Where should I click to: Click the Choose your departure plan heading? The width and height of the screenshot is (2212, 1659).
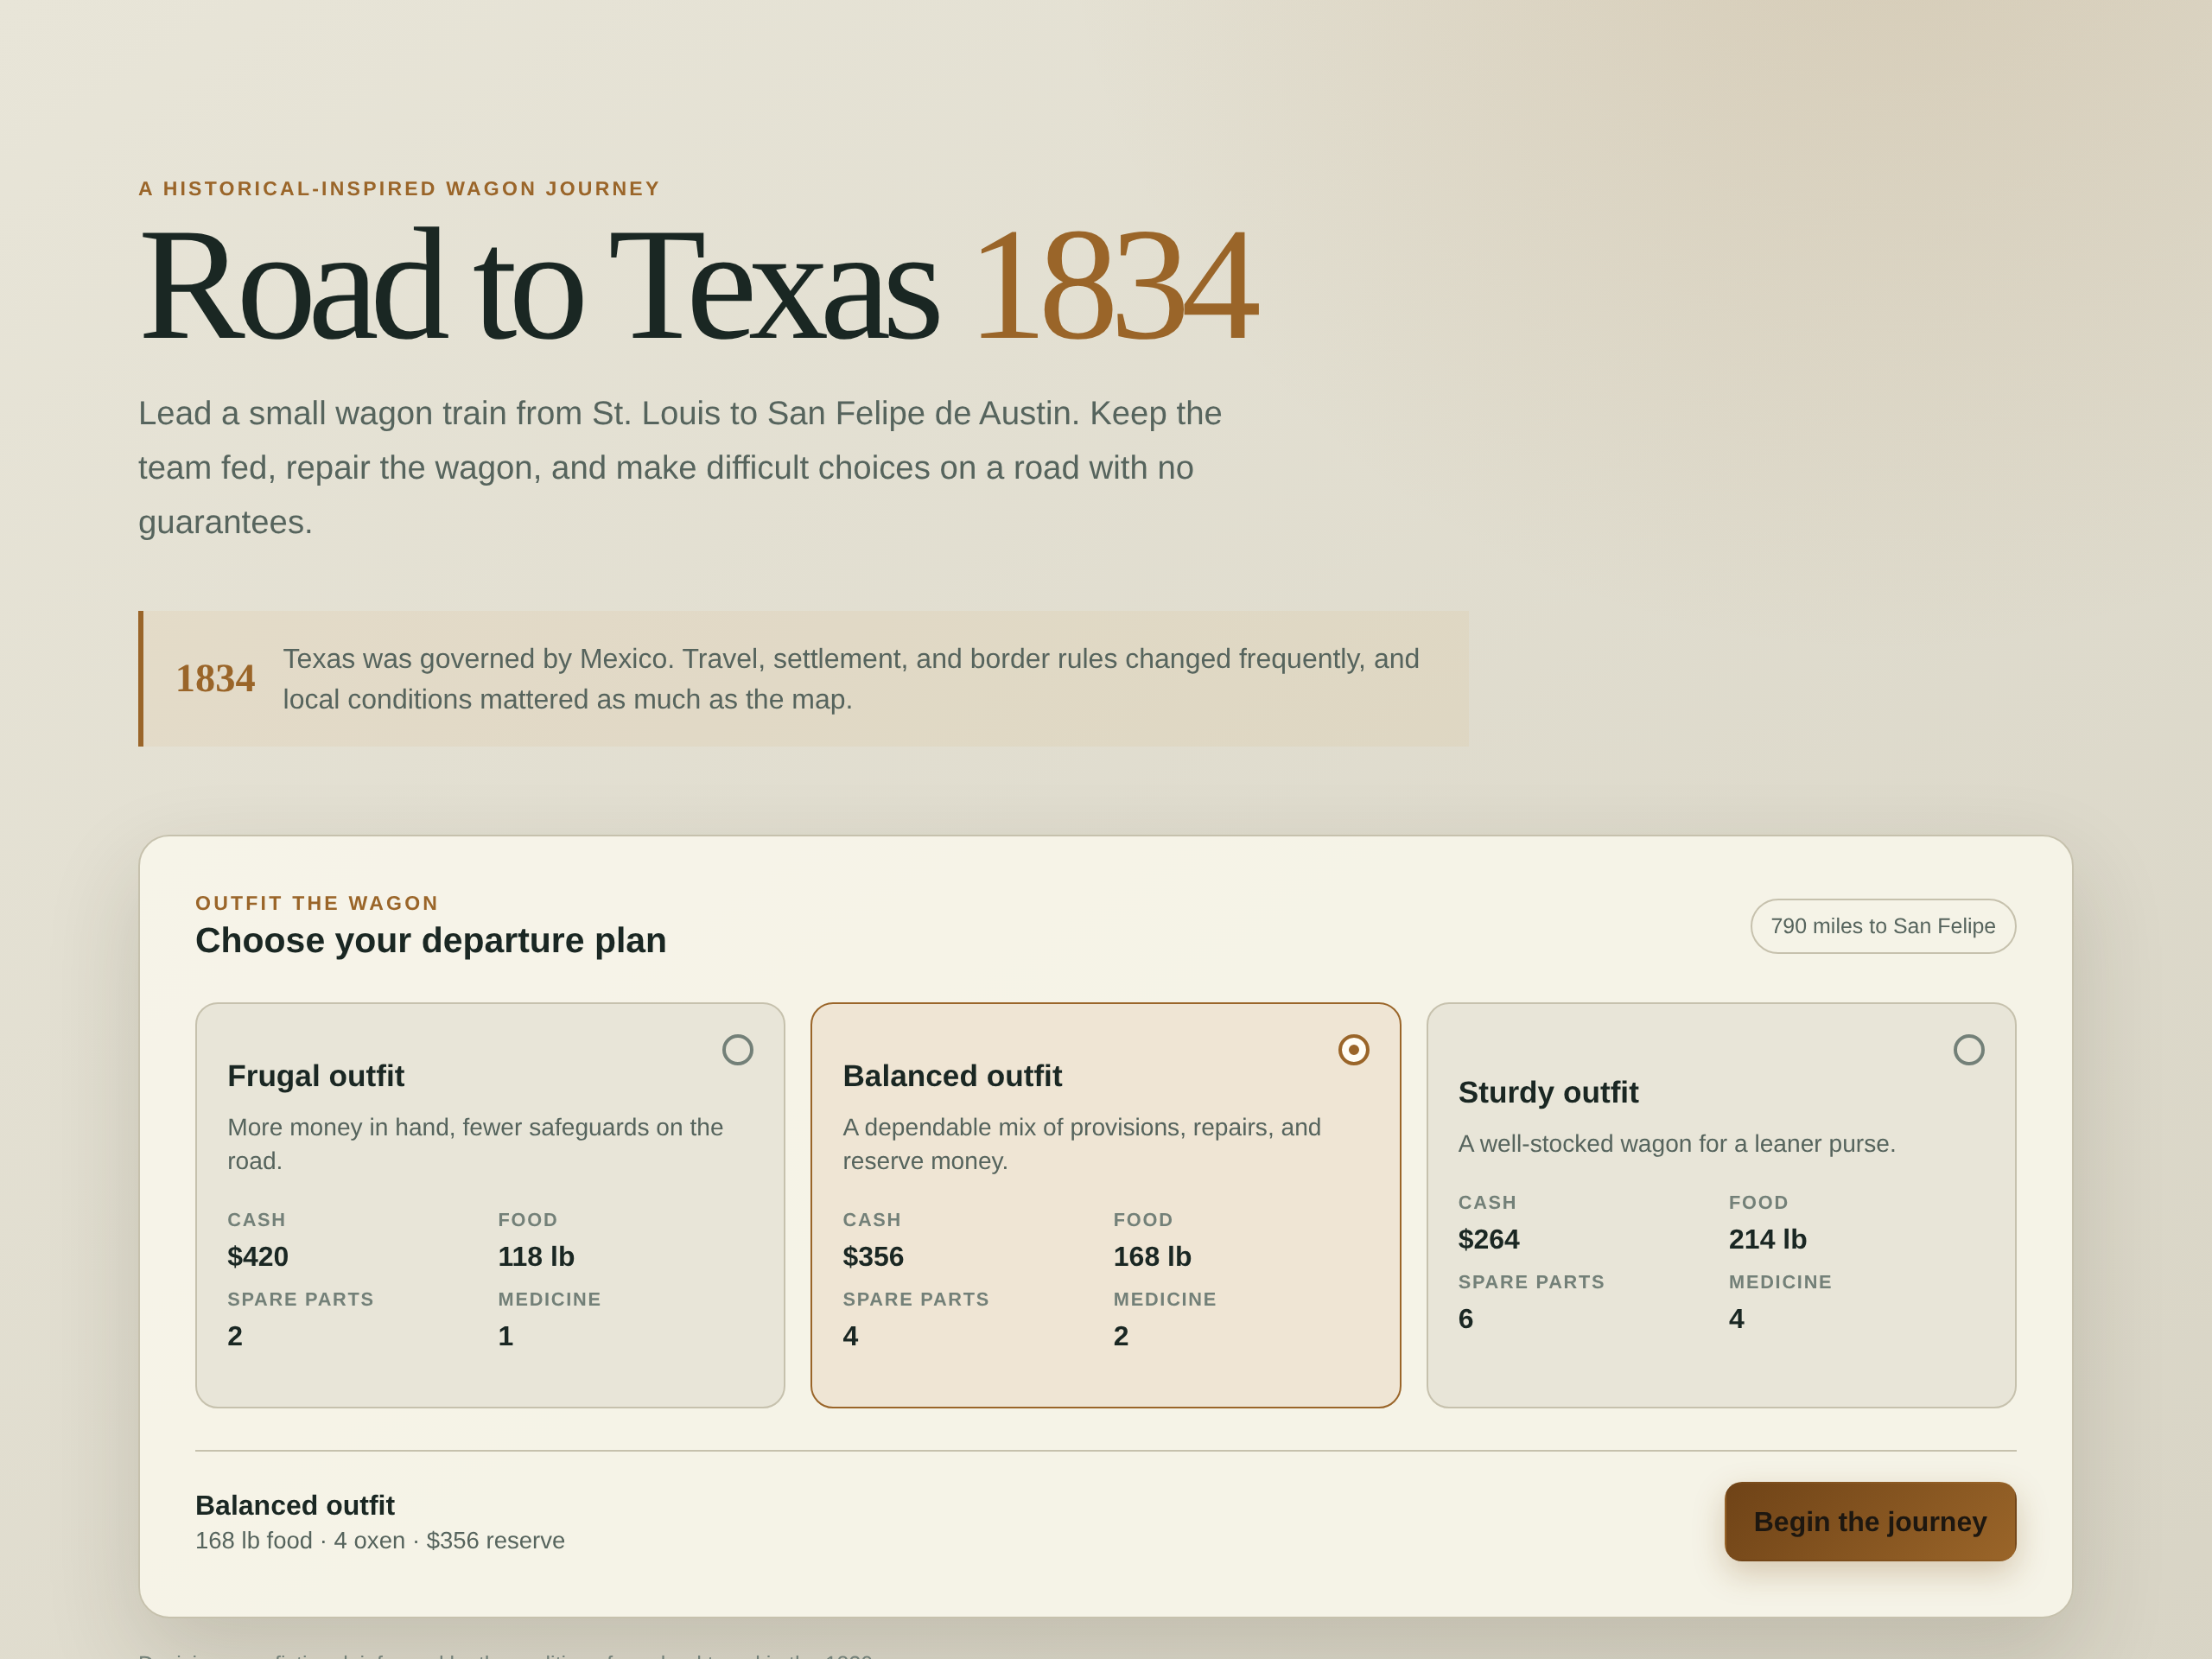[x=431, y=940]
